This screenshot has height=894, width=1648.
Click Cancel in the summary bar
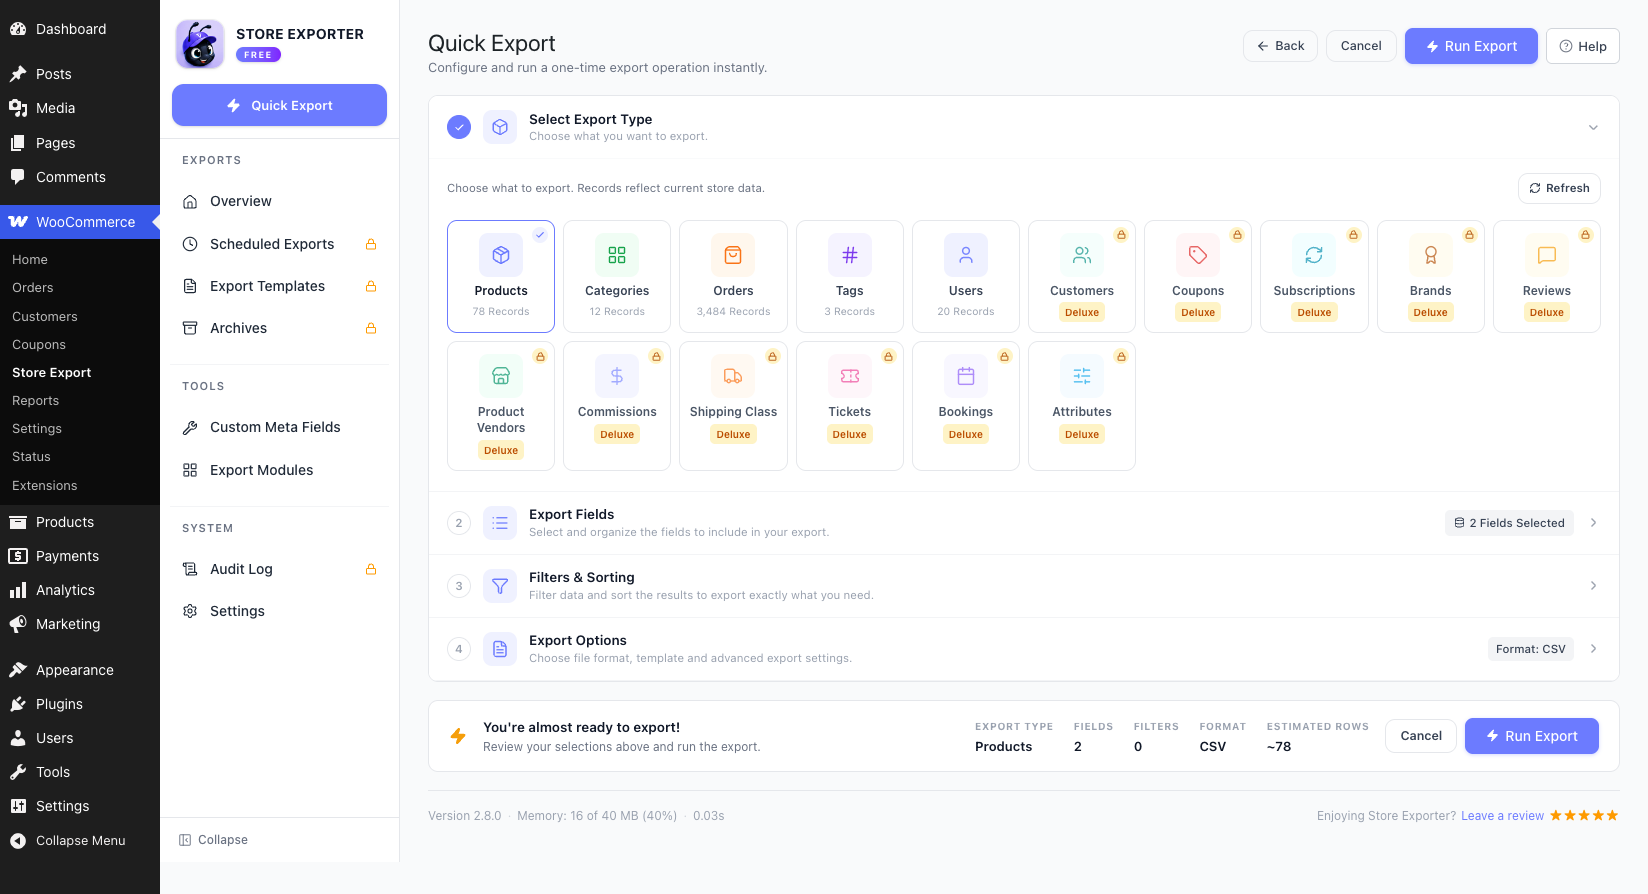click(1421, 736)
